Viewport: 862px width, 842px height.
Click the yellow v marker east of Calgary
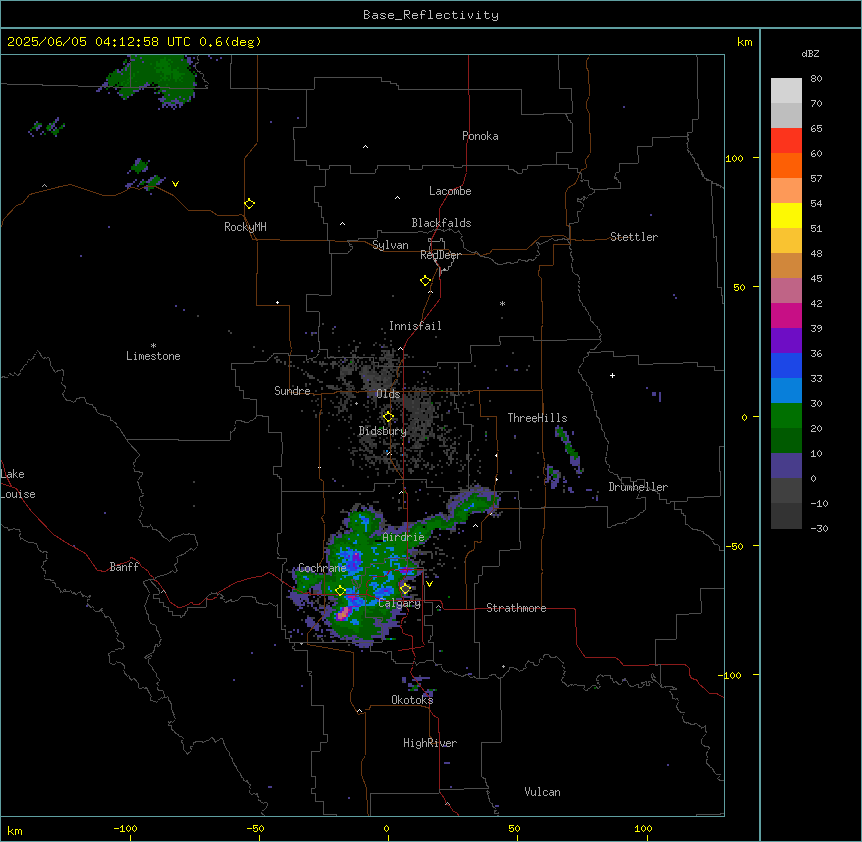click(x=429, y=584)
